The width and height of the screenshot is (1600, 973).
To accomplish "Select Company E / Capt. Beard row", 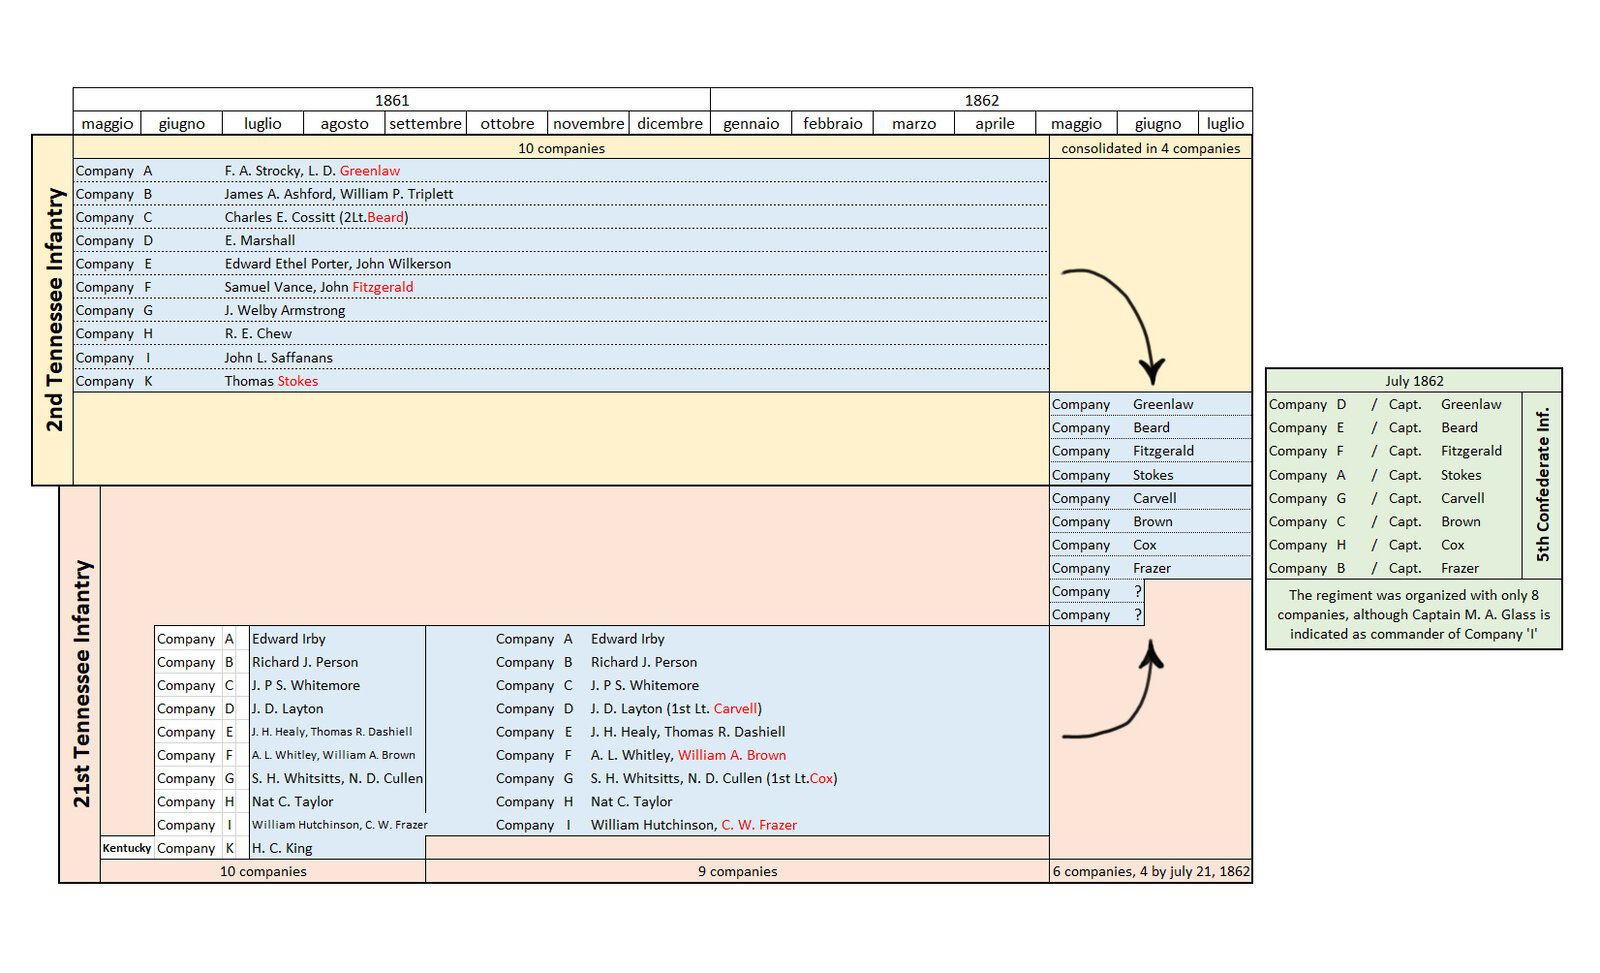I will point(1394,427).
